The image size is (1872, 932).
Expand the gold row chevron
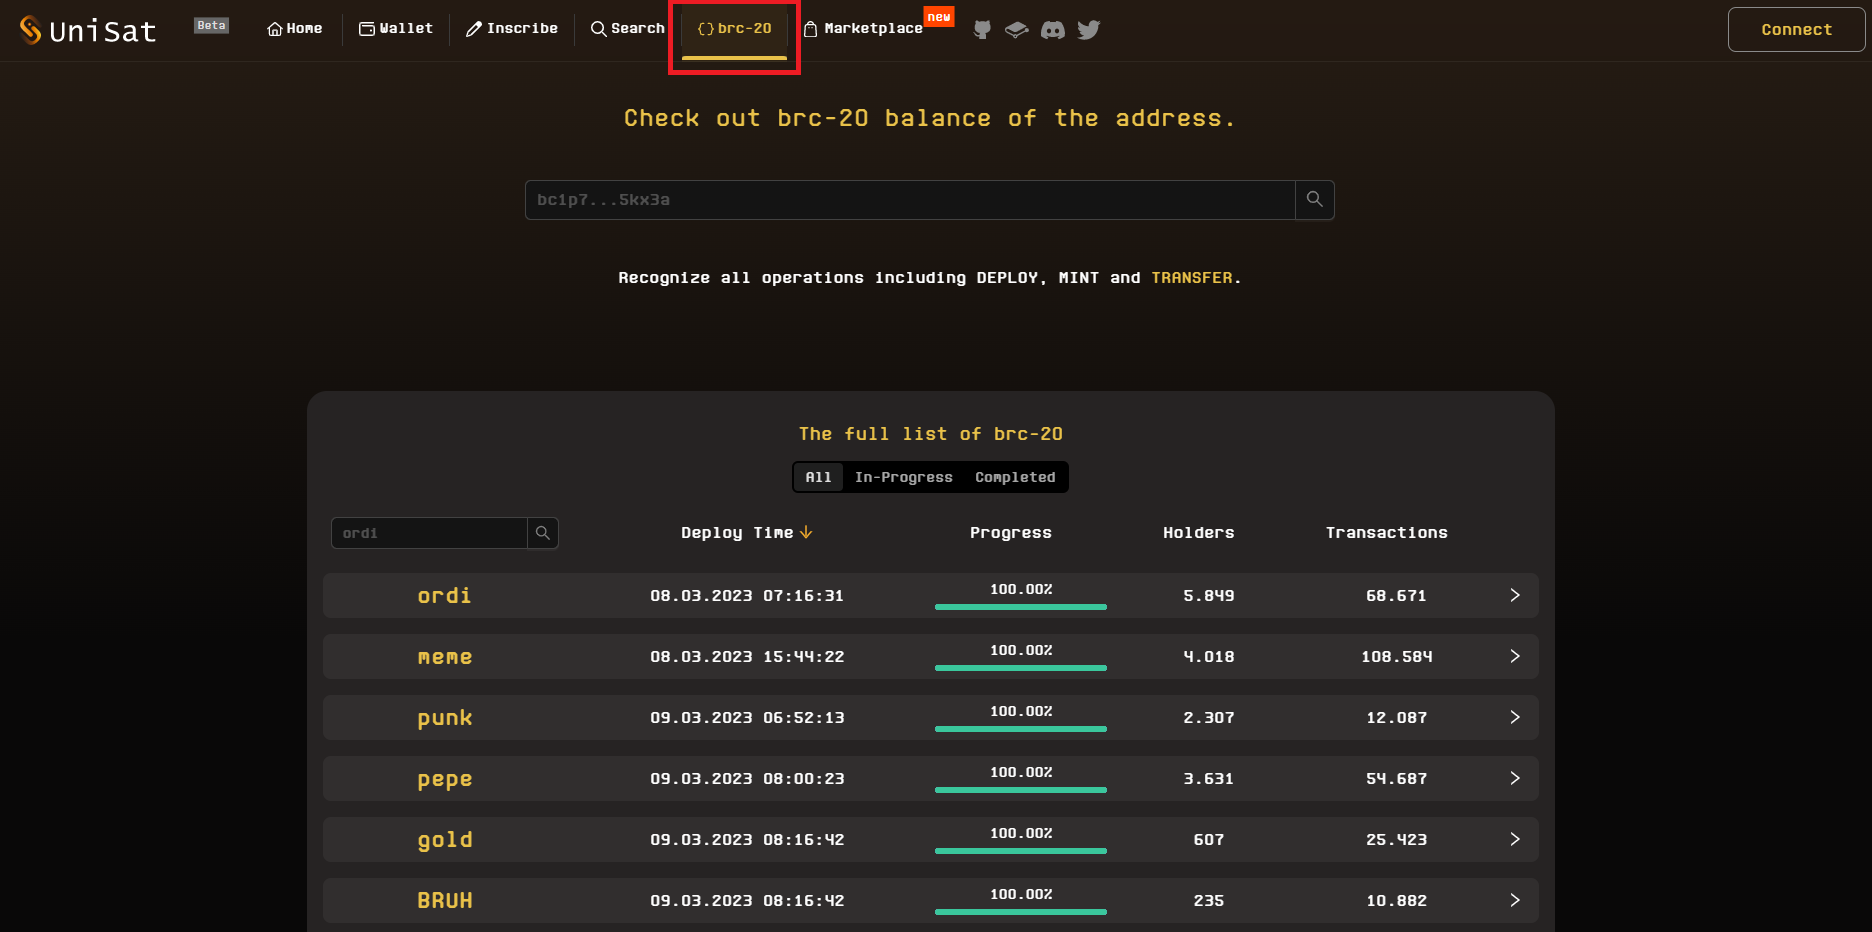tap(1515, 839)
